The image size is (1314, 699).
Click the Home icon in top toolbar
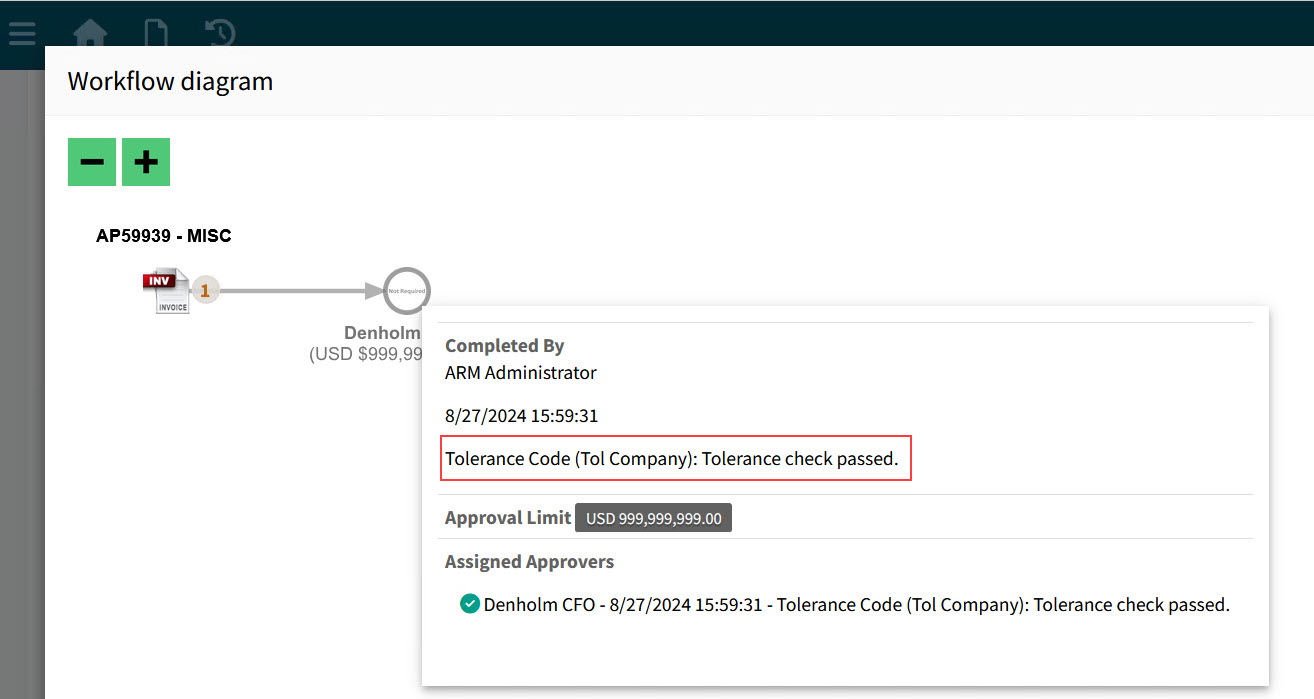tap(89, 31)
